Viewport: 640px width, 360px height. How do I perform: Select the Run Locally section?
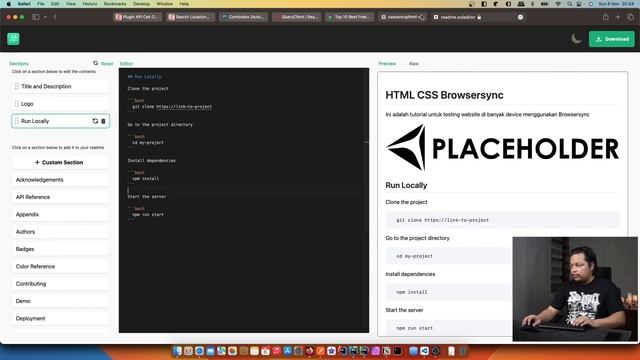[x=60, y=121]
